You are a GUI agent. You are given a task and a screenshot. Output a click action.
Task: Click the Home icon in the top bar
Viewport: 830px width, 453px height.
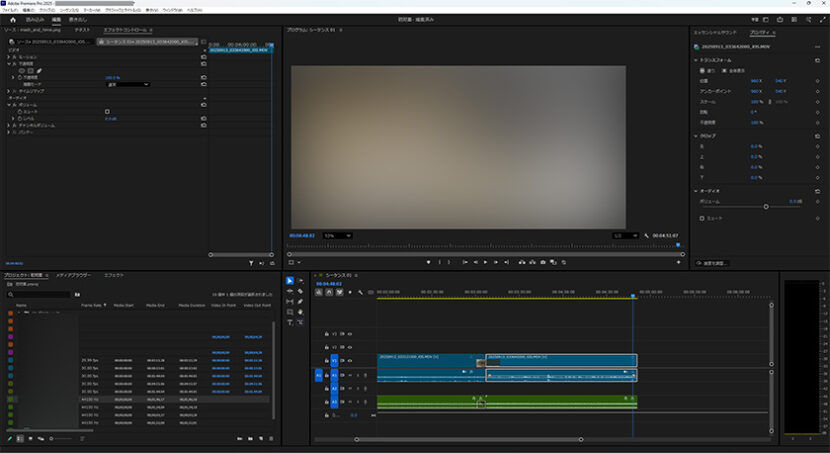(11, 19)
